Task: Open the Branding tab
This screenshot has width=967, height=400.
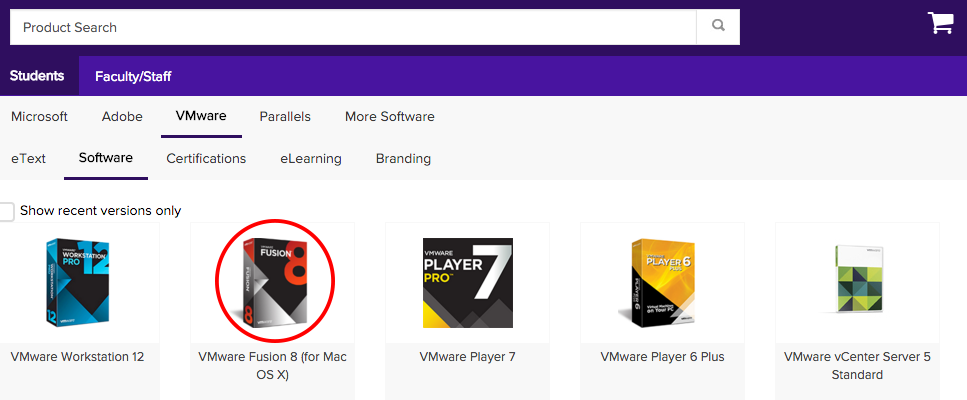Action: pyautogui.click(x=403, y=159)
